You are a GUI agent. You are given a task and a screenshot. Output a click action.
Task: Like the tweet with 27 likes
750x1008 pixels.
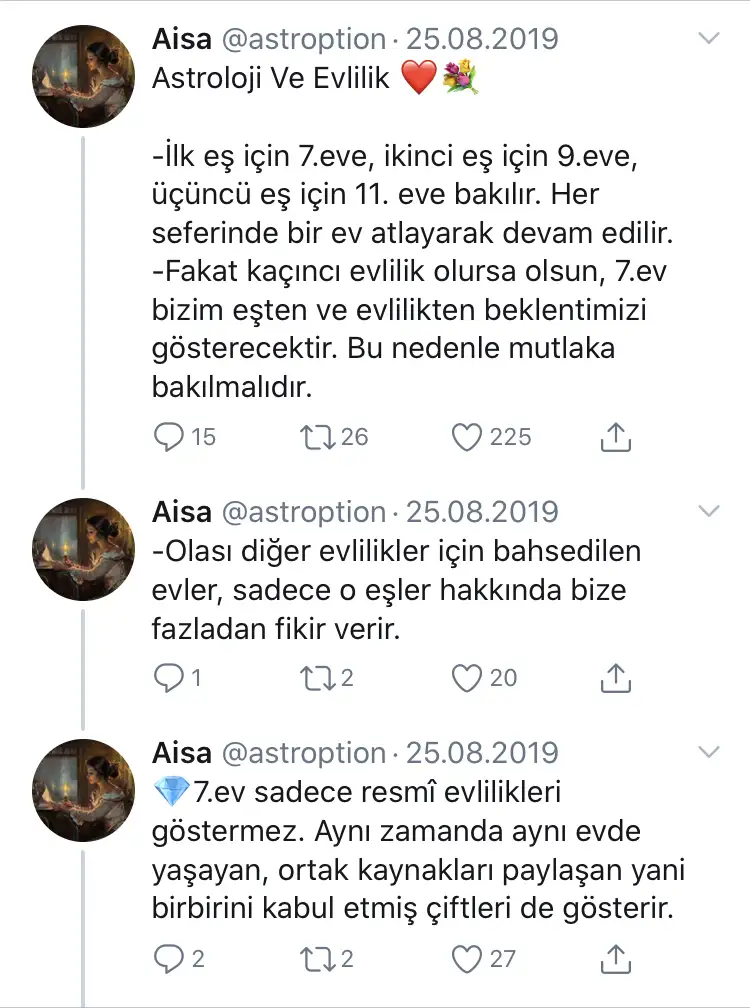[467, 959]
